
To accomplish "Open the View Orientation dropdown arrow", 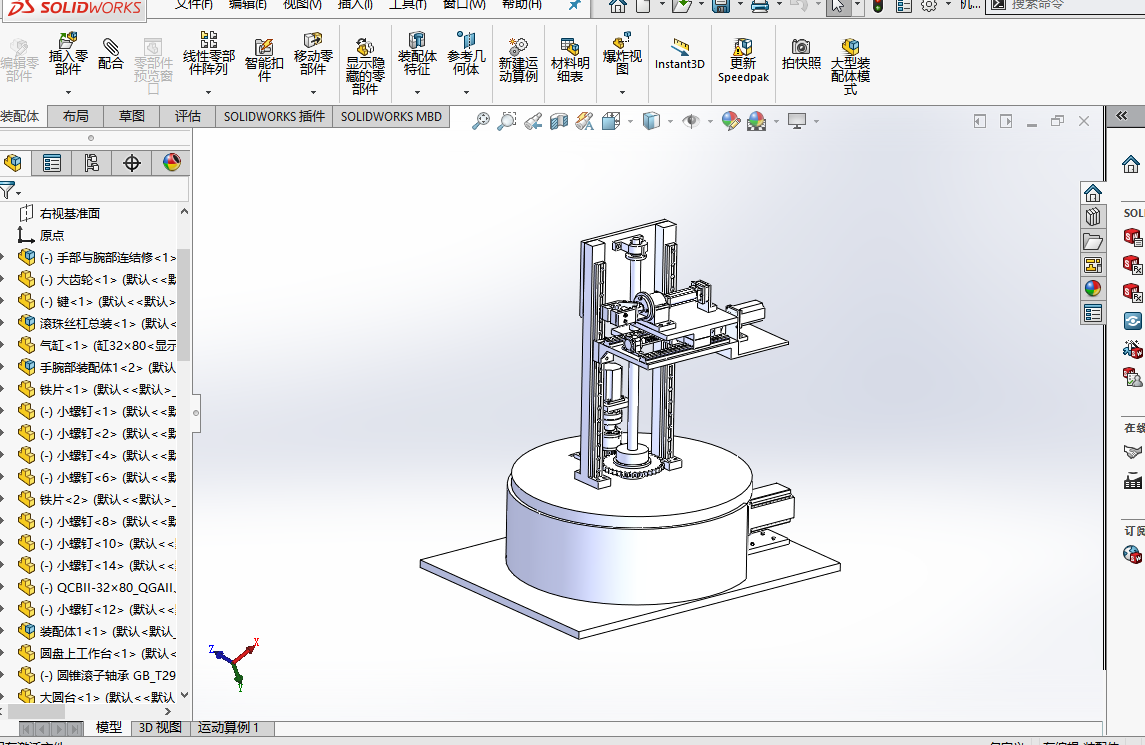I will (x=630, y=121).
